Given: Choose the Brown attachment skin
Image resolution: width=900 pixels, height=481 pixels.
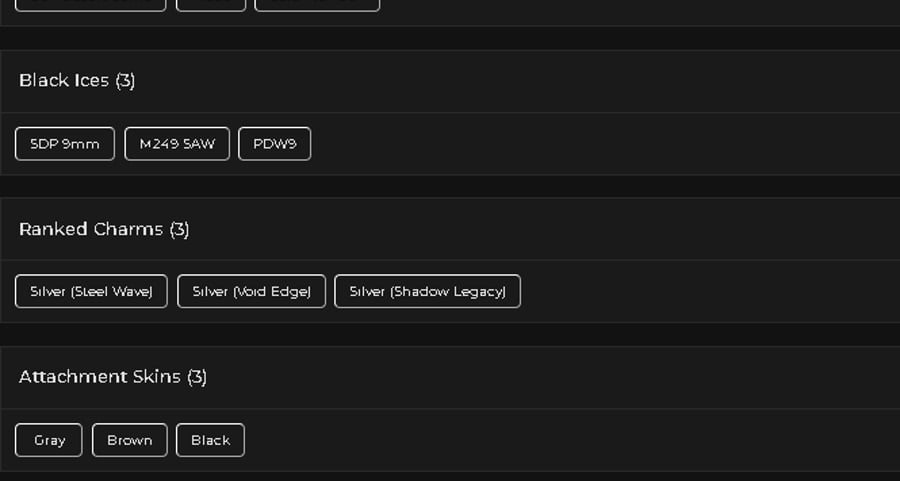Looking at the screenshot, I should pos(130,440).
